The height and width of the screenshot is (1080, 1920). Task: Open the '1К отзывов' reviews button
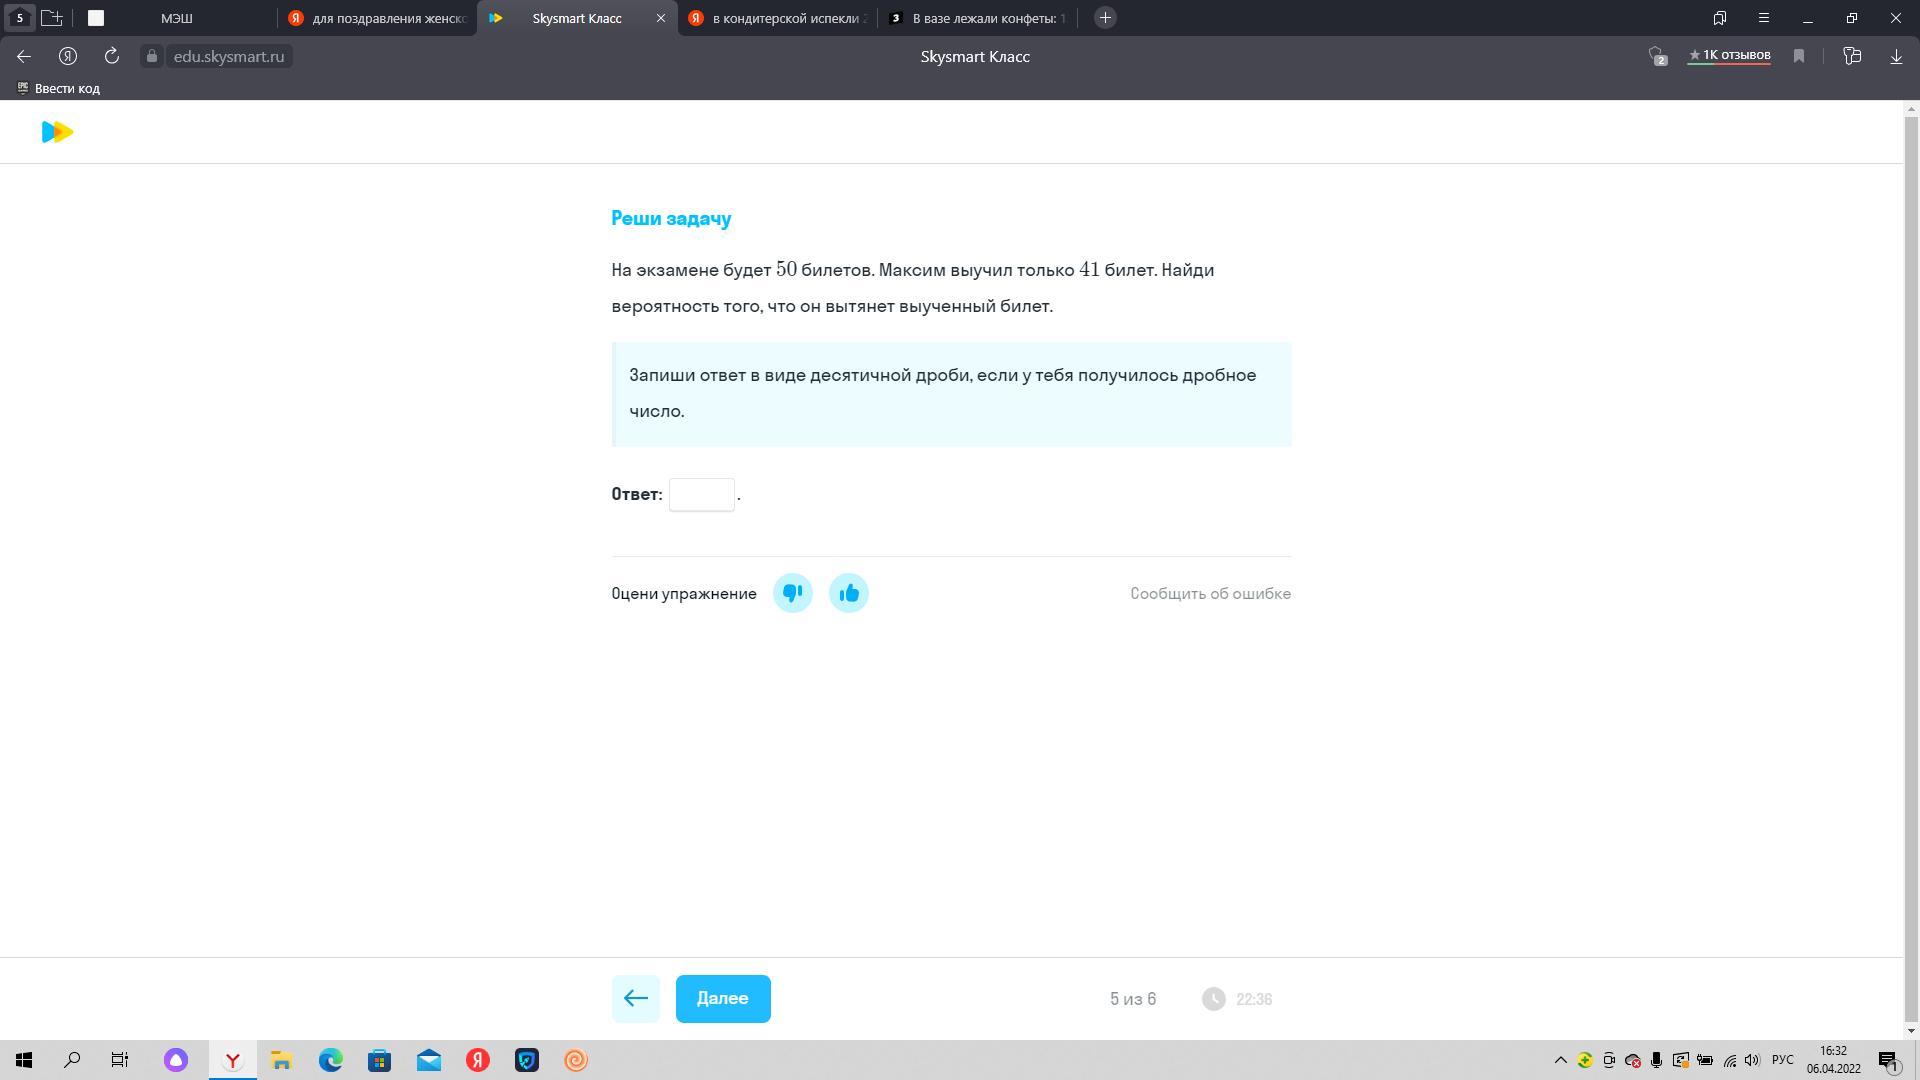pos(1728,55)
